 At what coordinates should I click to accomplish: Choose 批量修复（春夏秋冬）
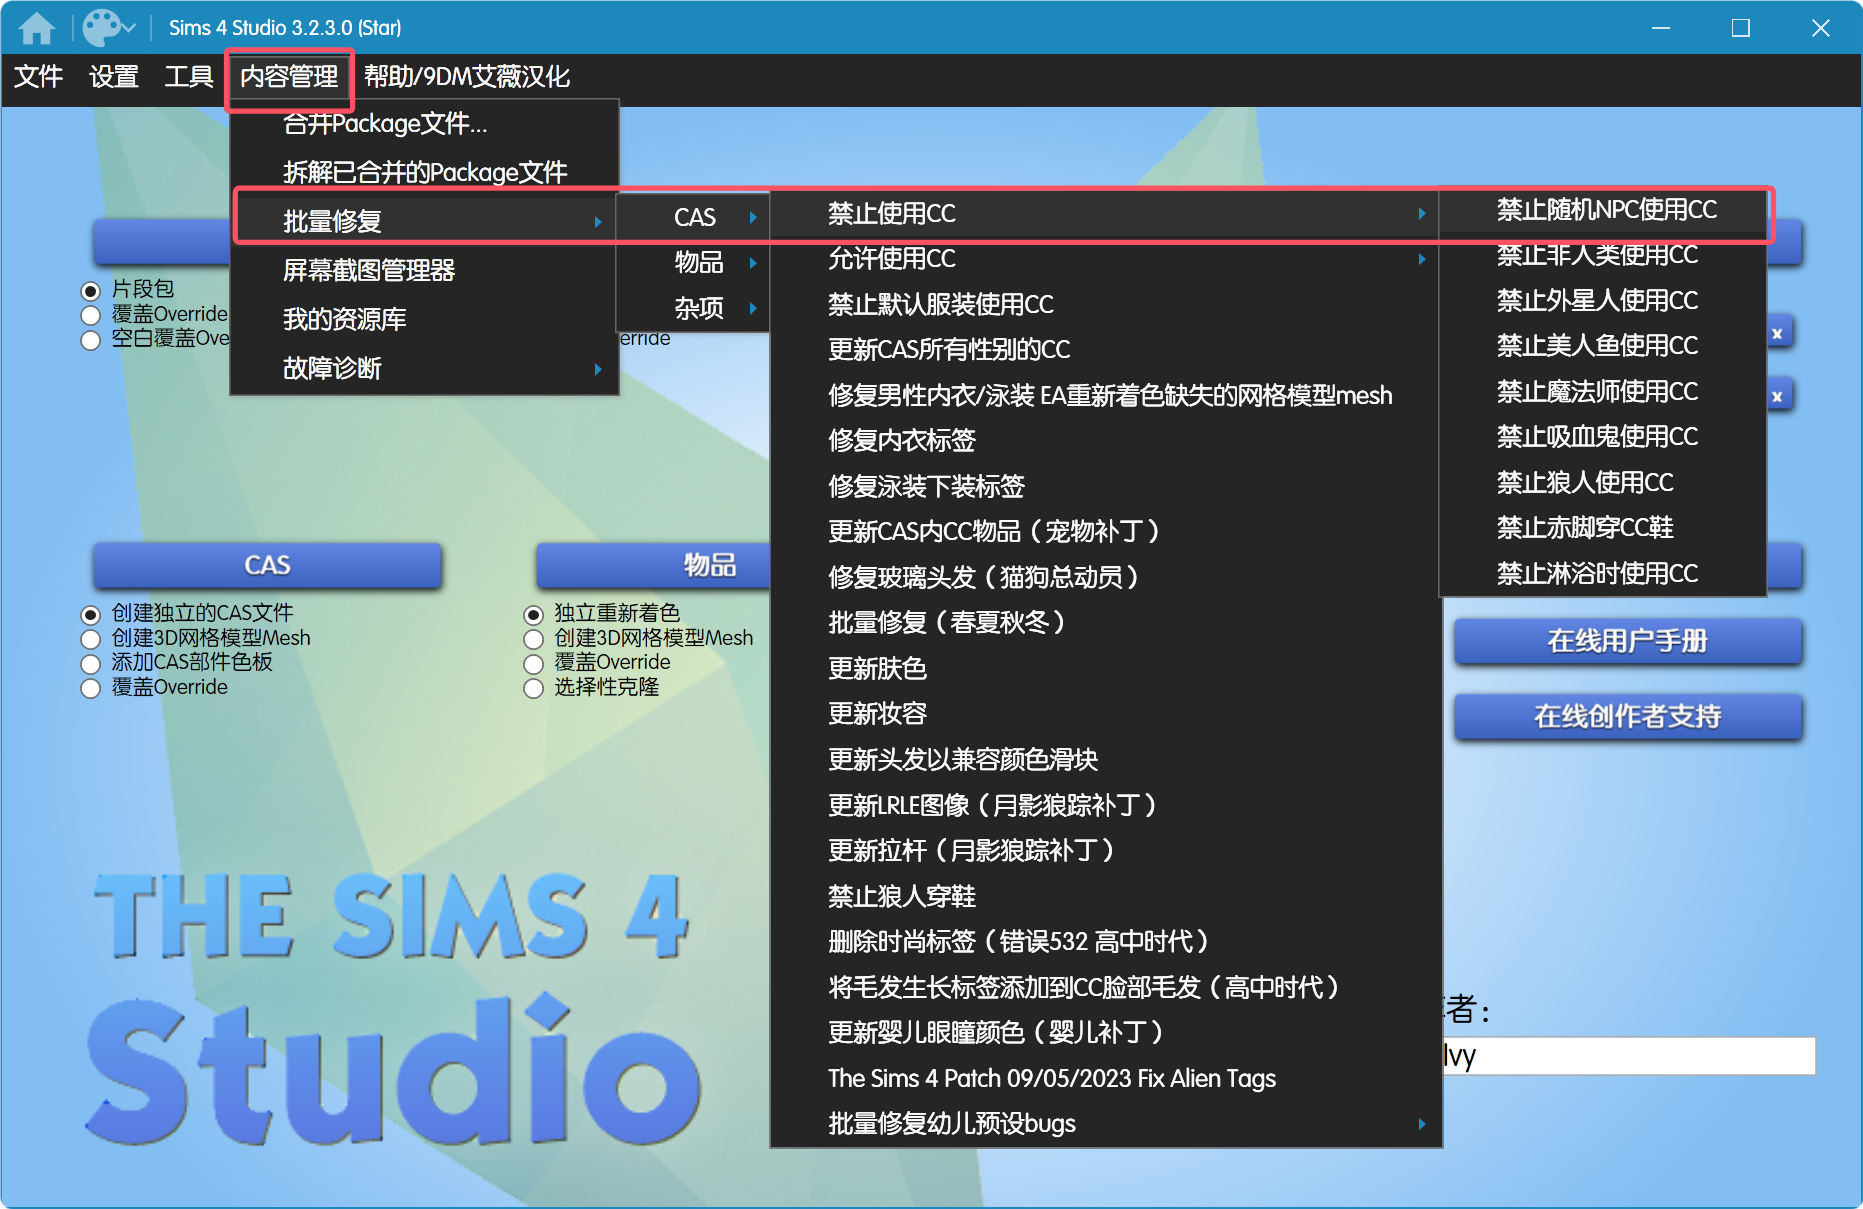(x=1105, y=623)
